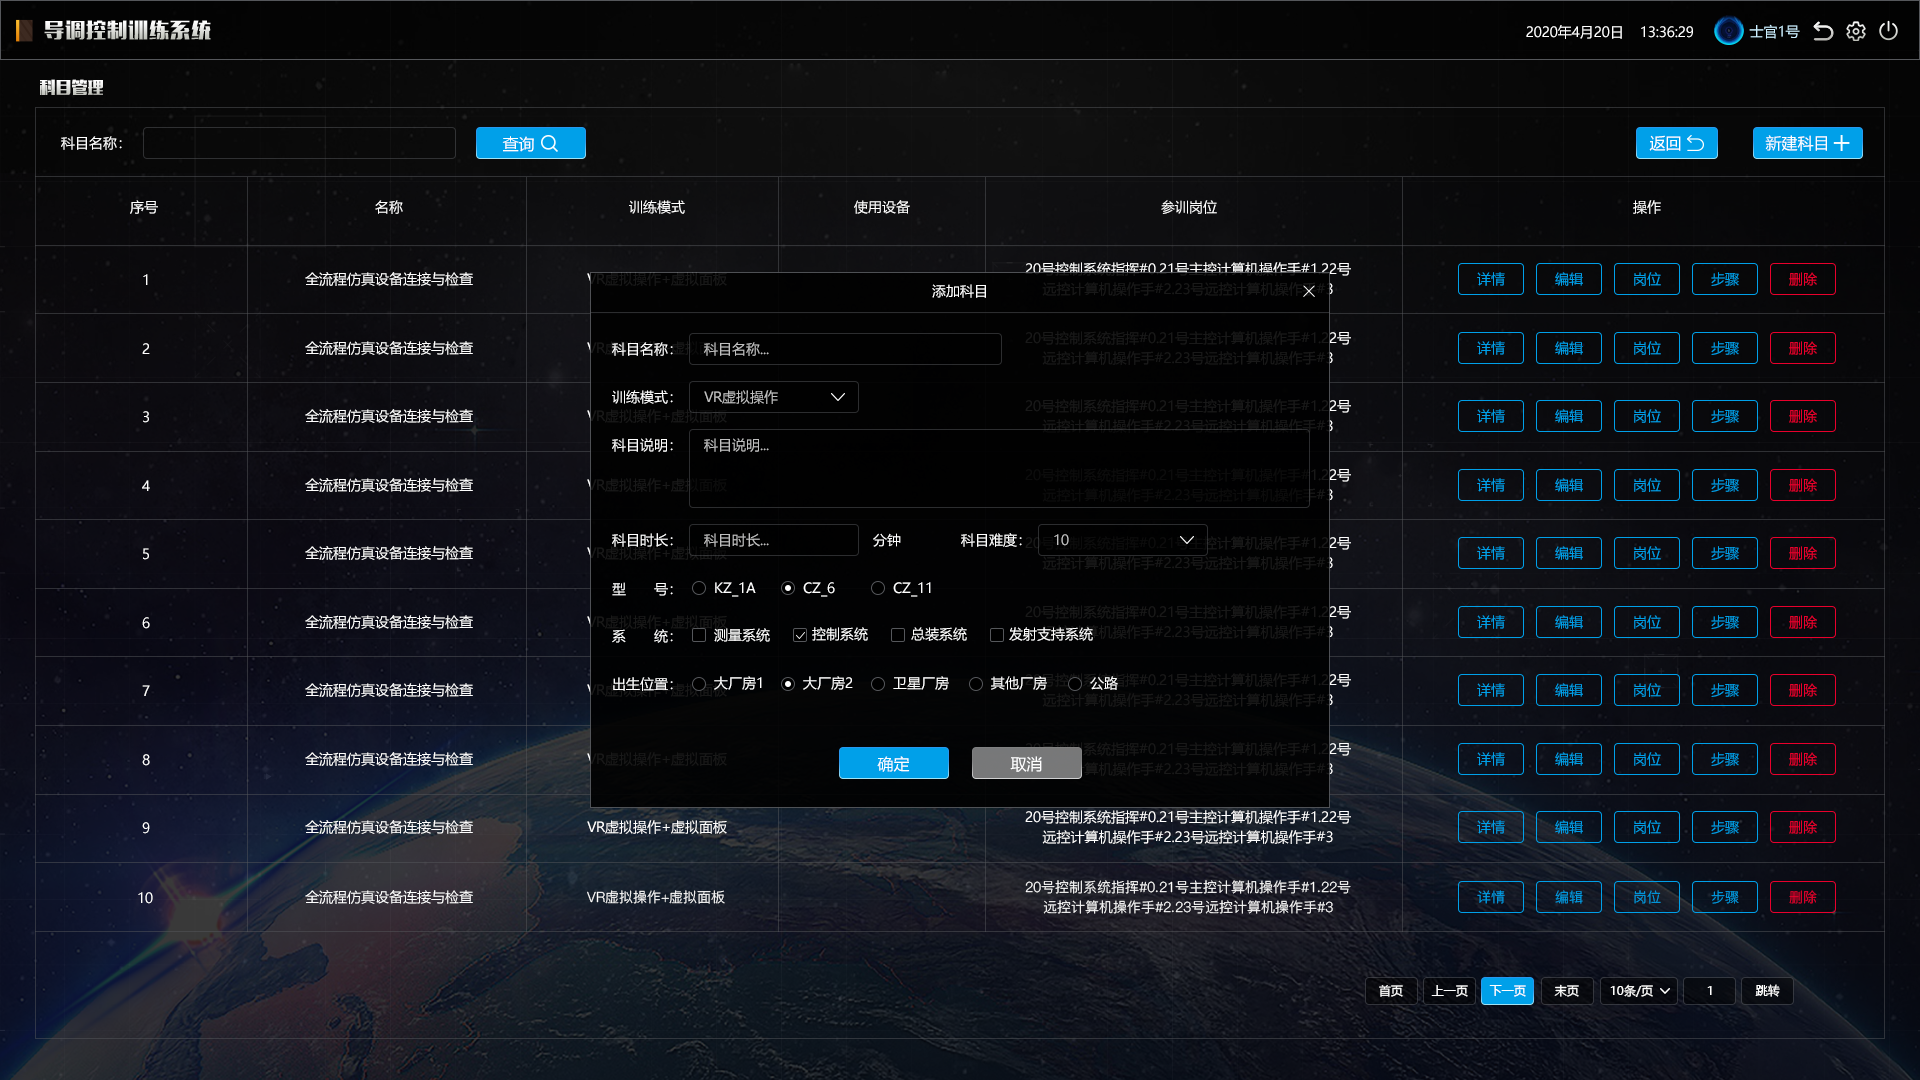Open settings gear icon in header

pyautogui.click(x=1856, y=31)
